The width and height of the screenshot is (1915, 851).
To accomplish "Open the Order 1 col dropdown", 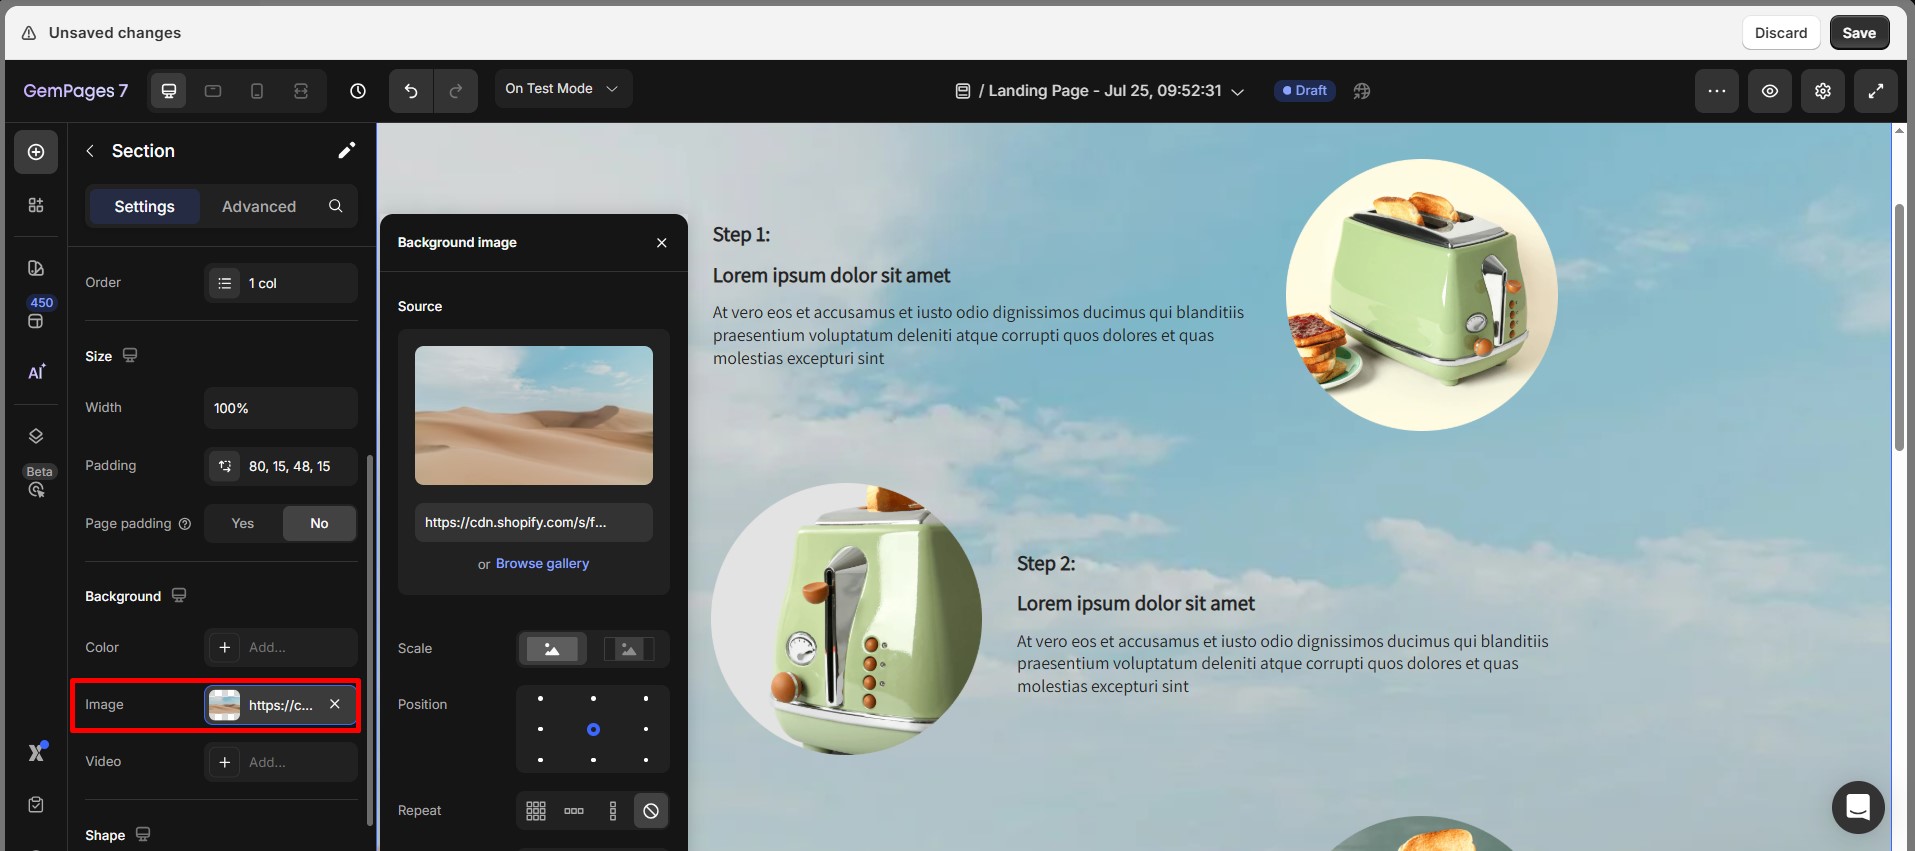I will (281, 283).
